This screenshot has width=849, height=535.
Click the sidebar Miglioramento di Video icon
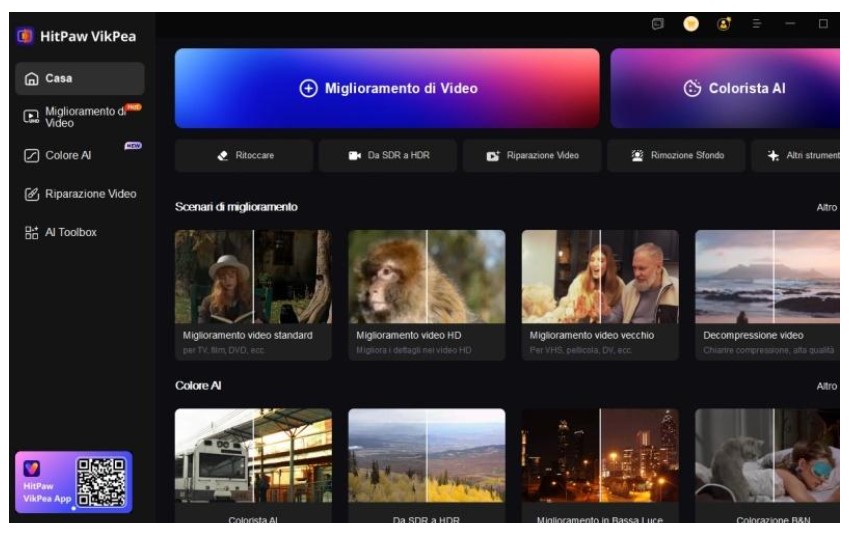coord(31,116)
